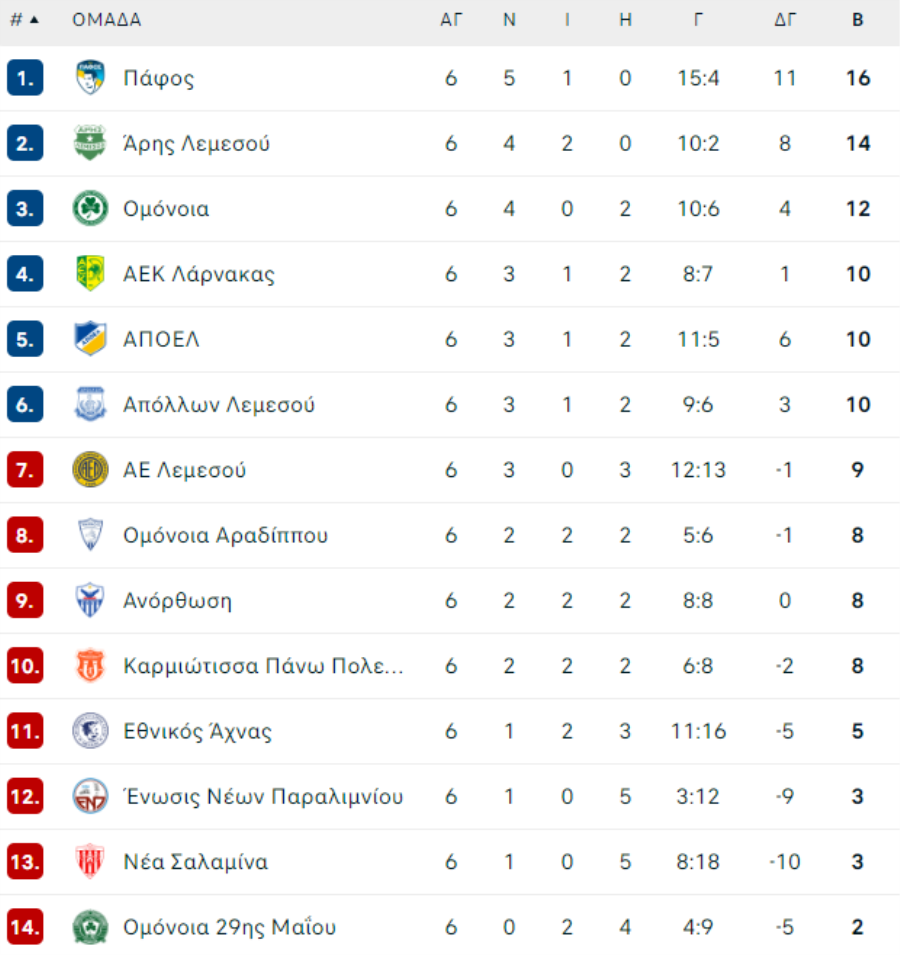The width and height of the screenshot is (900, 955).
Task: Click the Πάφος team crest icon
Action: (90, 77)
